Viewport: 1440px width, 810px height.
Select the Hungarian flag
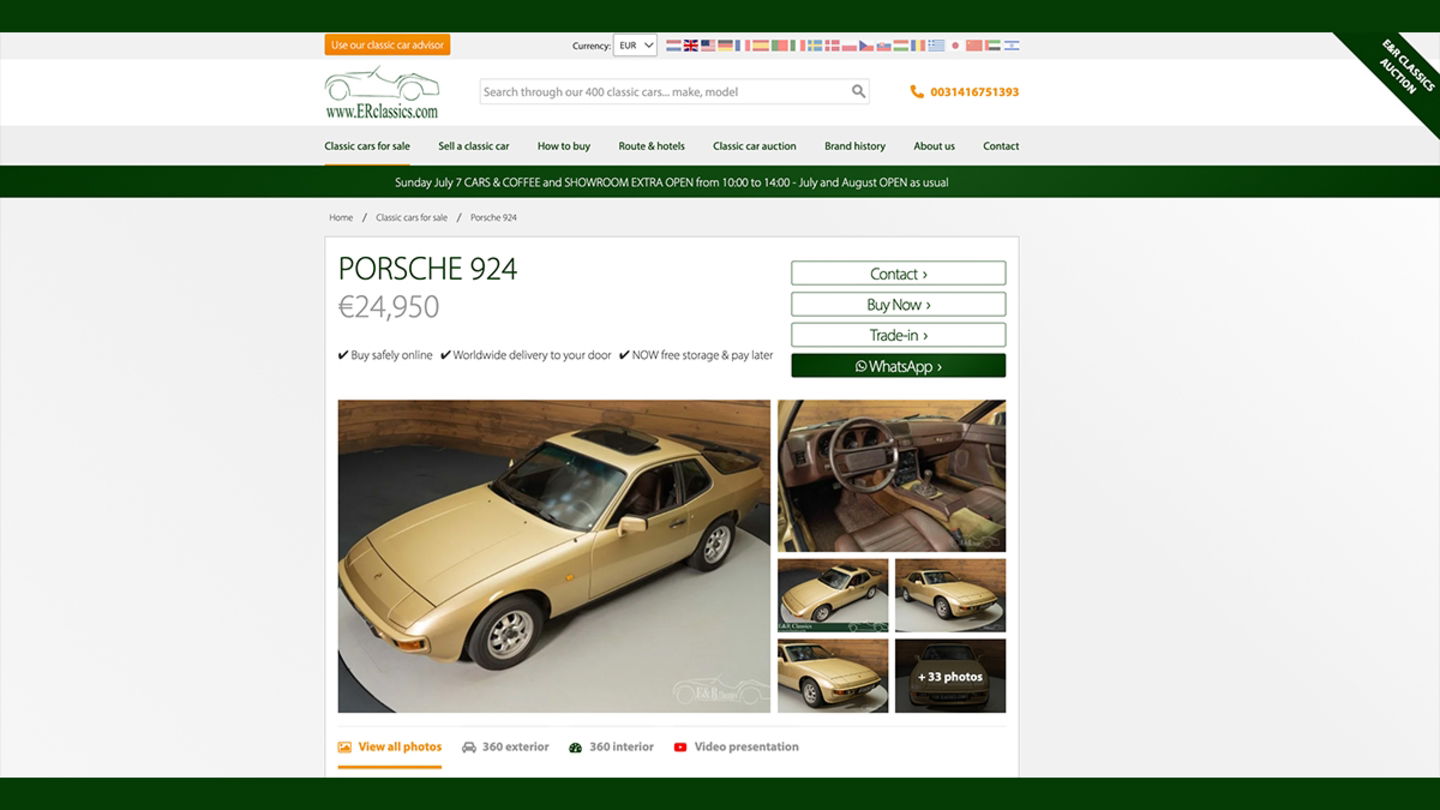[901, 45]
